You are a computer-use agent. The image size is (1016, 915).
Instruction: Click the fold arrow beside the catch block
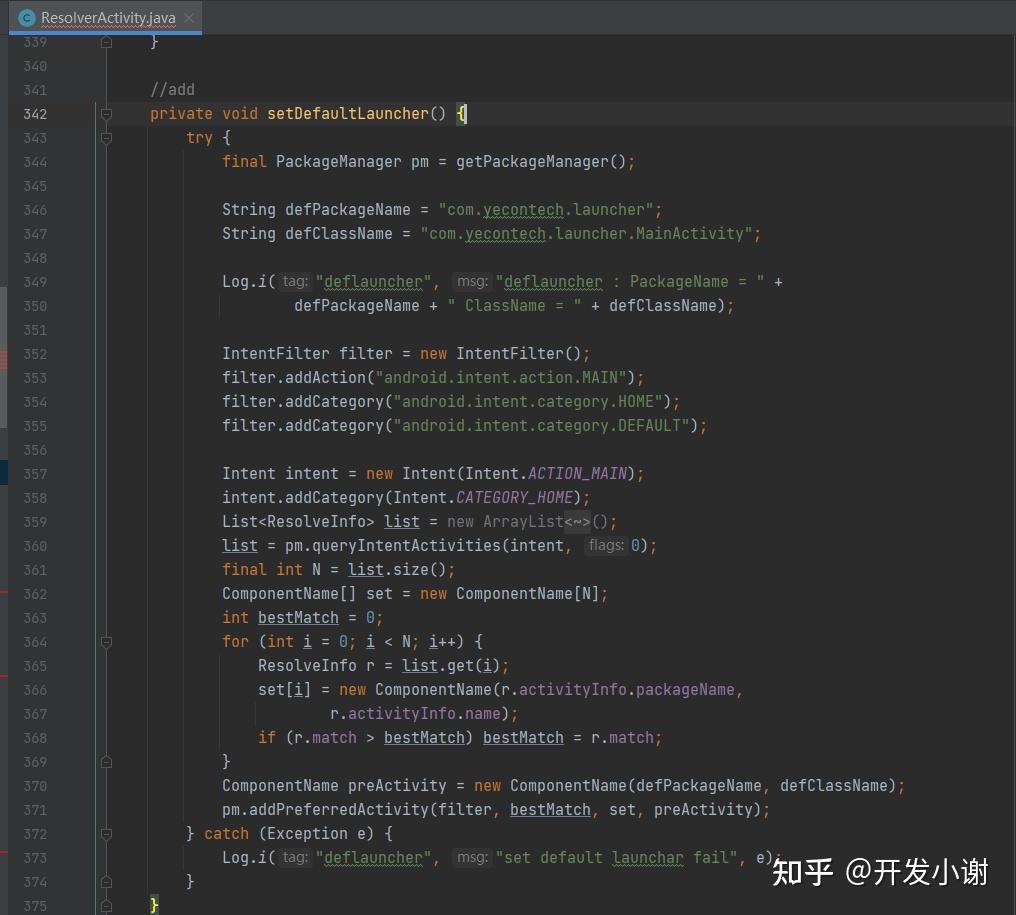(x=106, y=833)
